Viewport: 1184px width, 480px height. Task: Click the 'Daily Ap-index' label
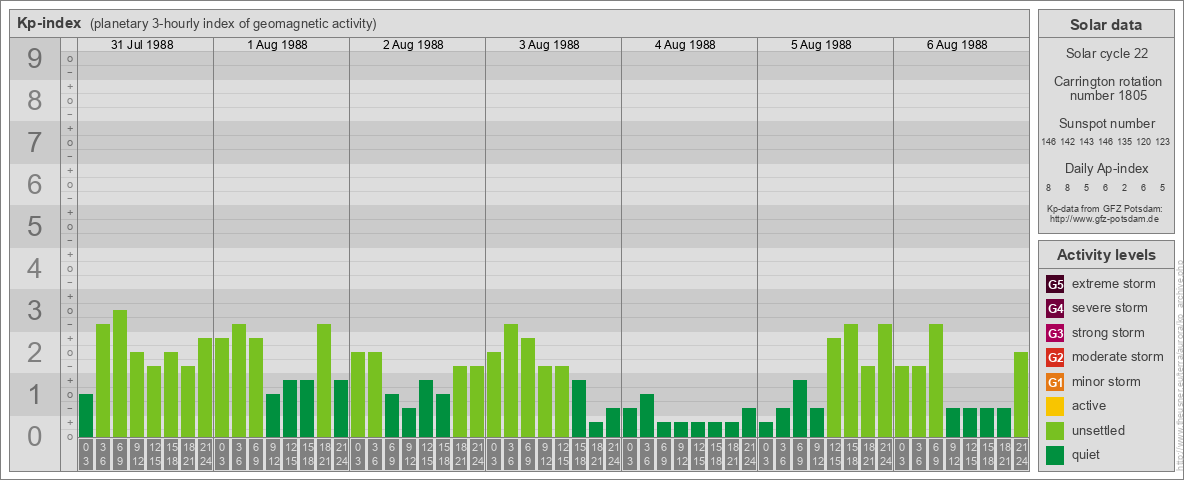pos(1106,168)
